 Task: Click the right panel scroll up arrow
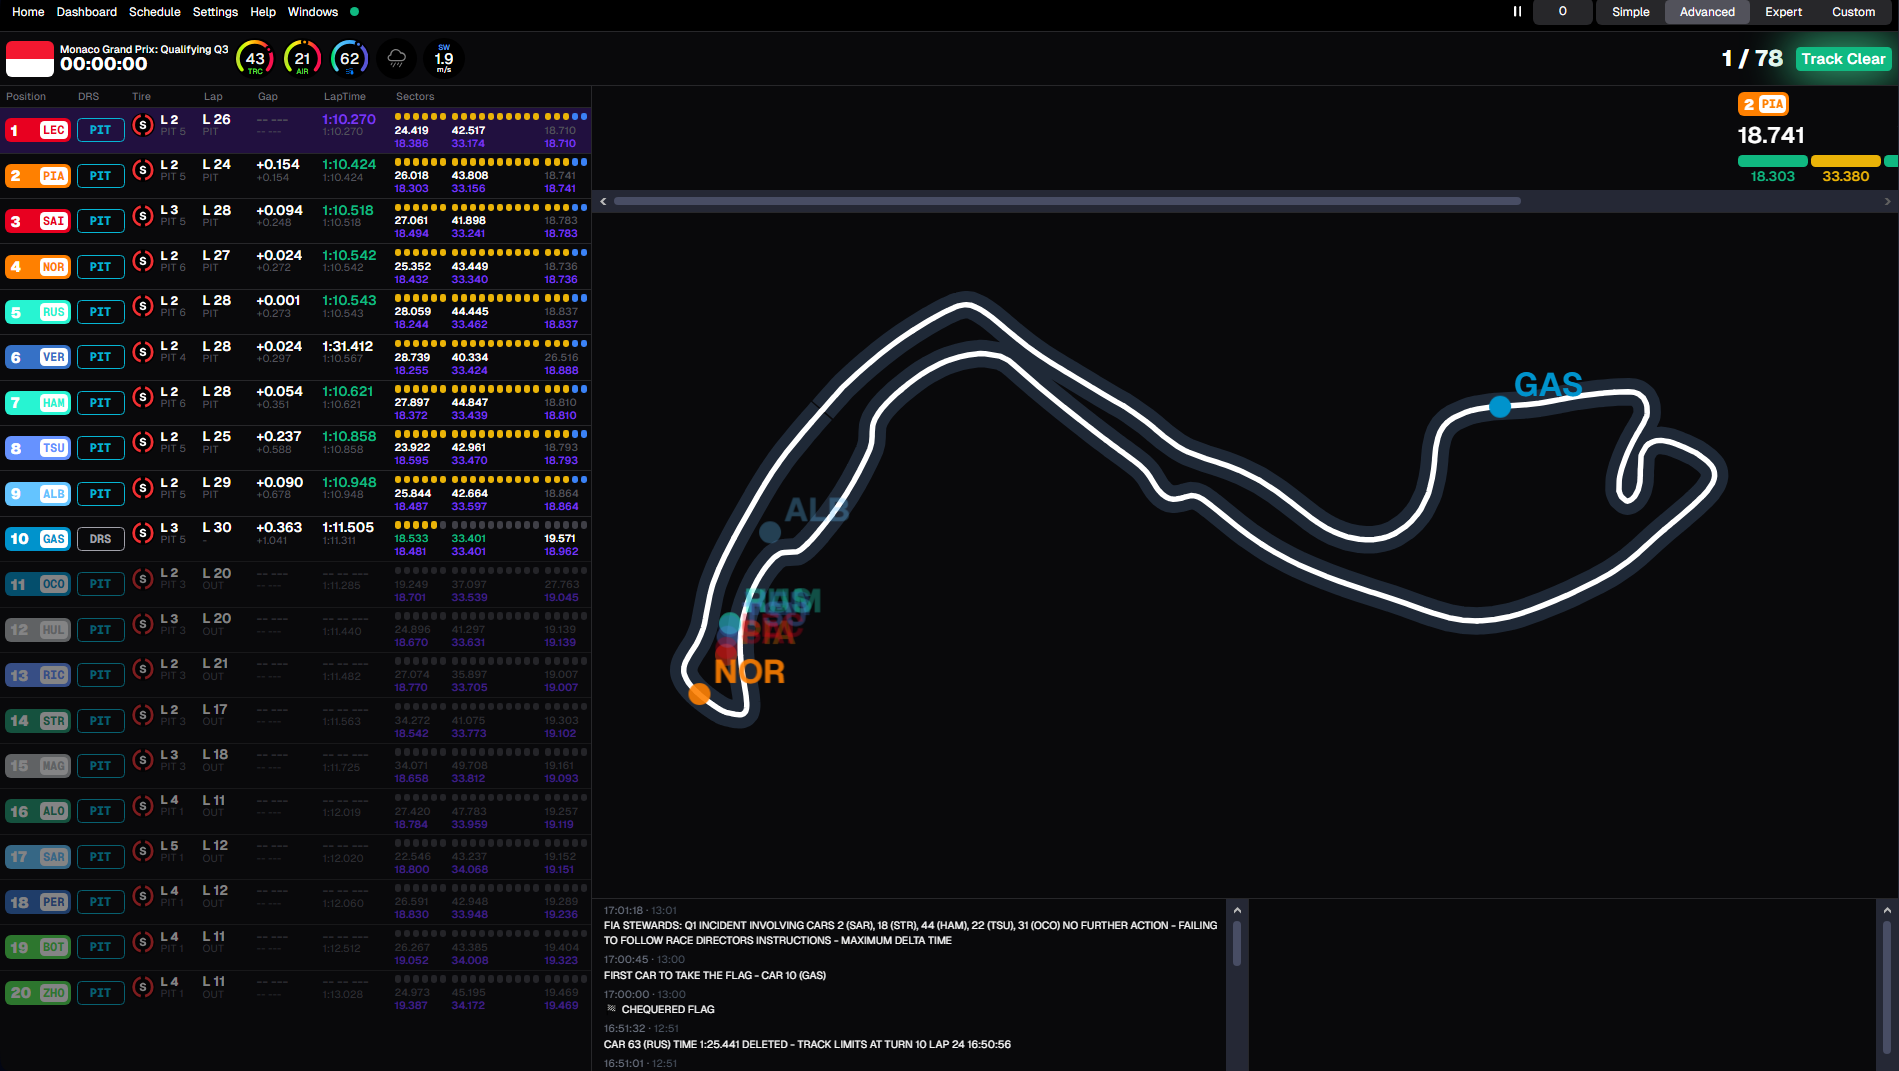(1887, 910)
